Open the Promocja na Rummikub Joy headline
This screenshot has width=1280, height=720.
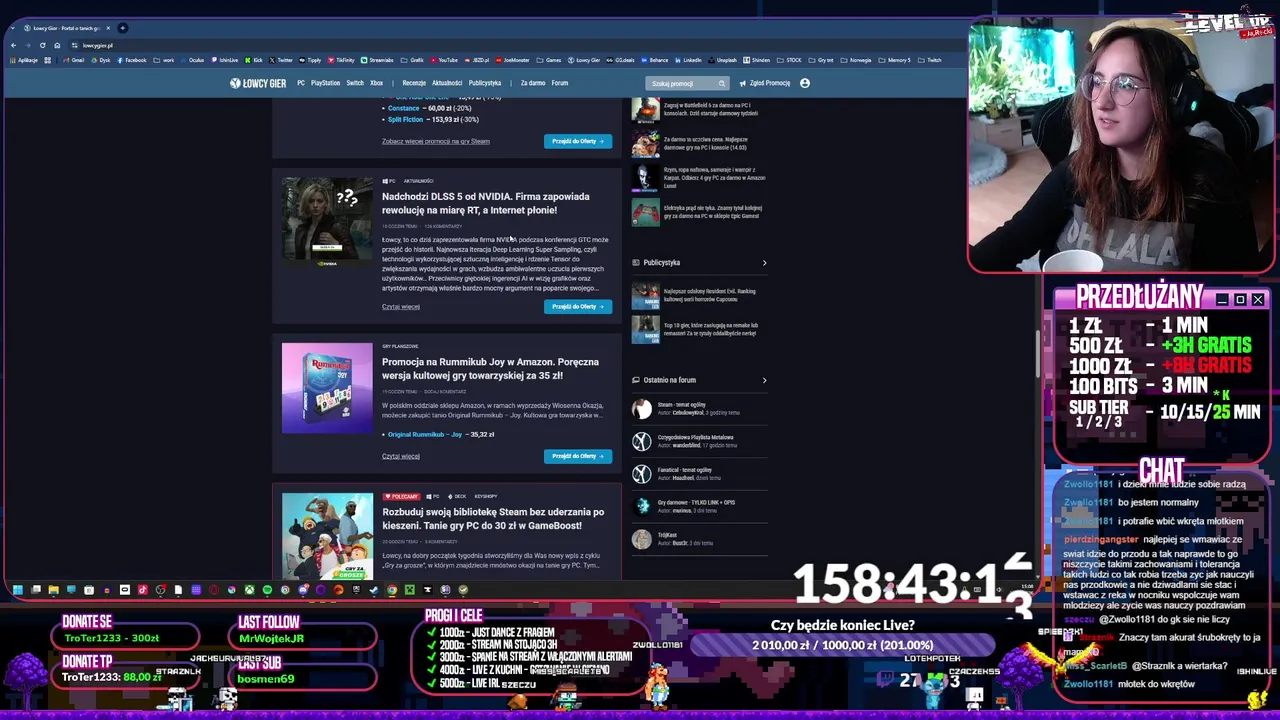coord(490,369)
